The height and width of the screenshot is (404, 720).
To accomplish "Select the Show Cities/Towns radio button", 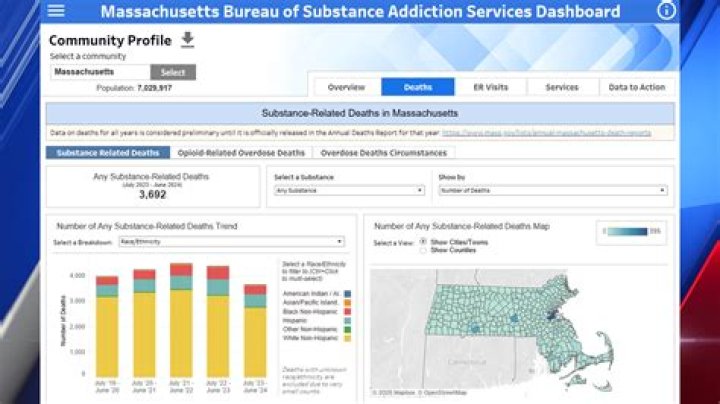I will (423, 241).
